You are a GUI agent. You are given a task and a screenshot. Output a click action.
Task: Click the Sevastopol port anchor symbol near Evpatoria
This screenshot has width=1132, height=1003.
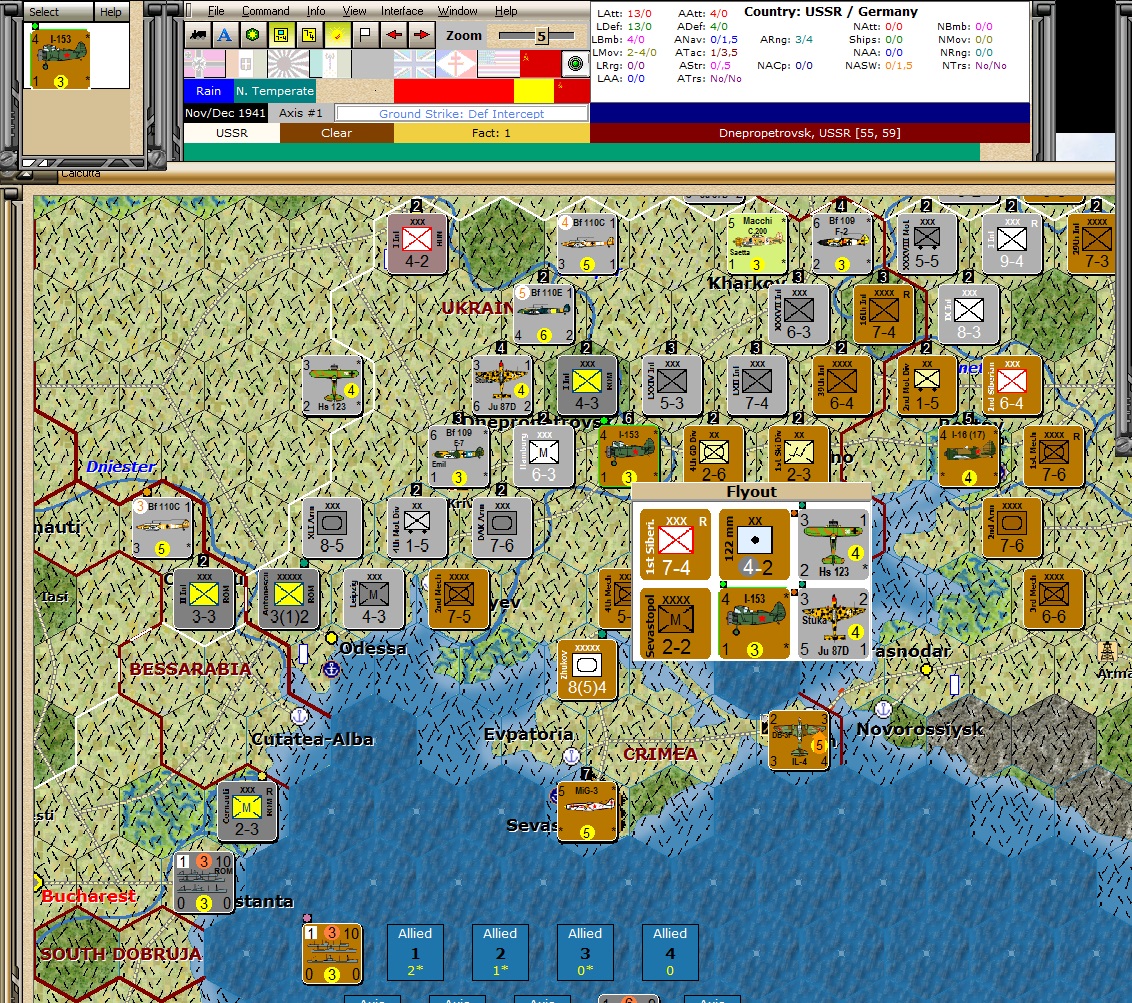tap(571, 756)
